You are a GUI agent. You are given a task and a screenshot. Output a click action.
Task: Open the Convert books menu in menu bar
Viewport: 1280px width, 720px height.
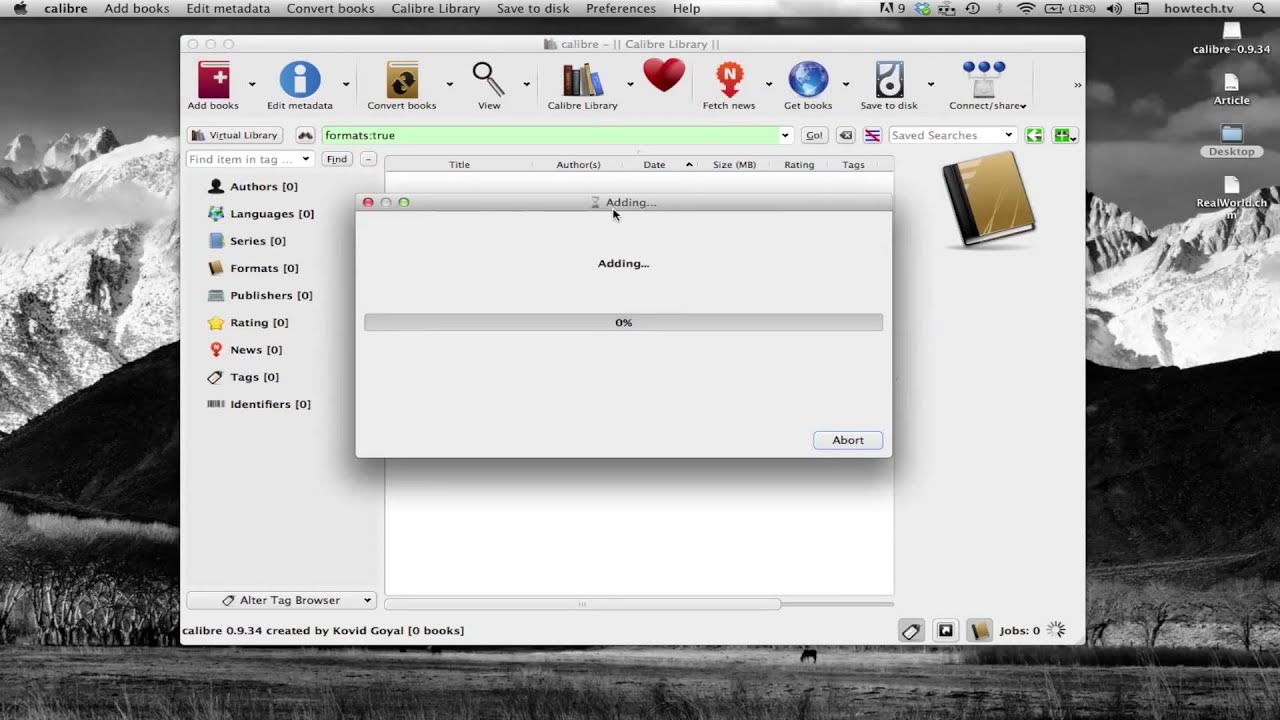[330, 8]
